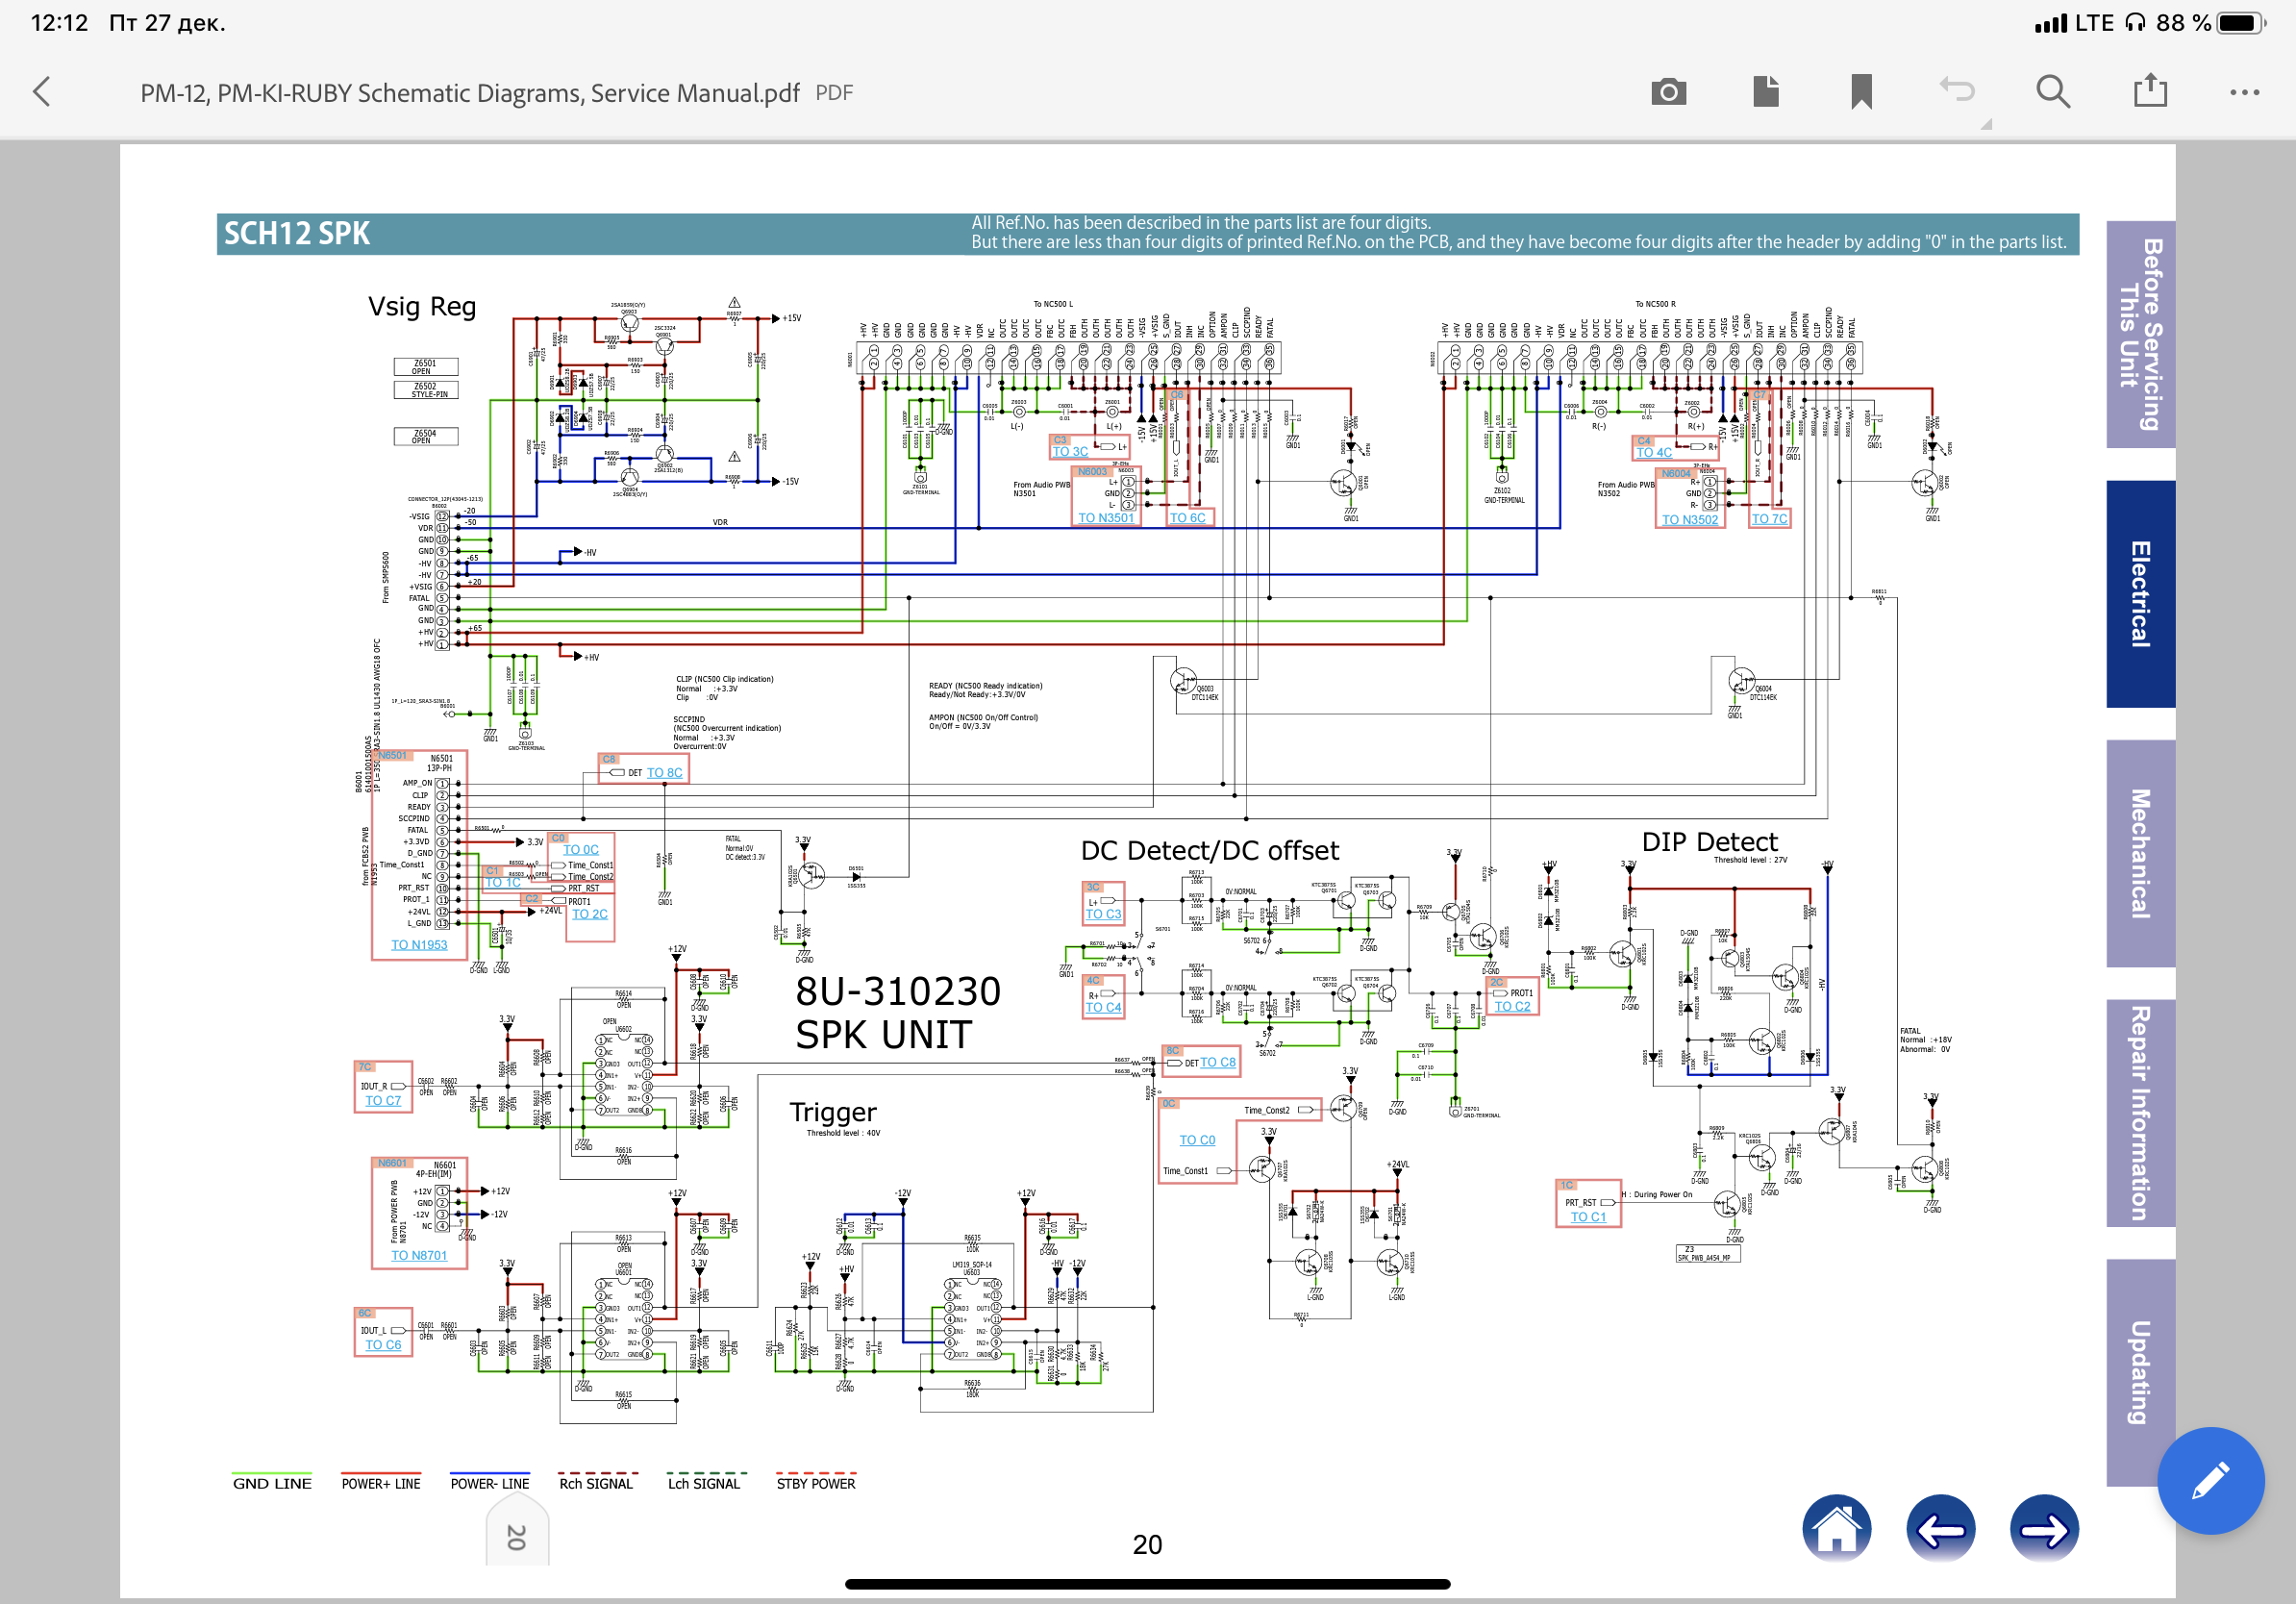2296x1604 pixels.
Task: Follow the TO C1 link
Action: click(1588, 1216)
